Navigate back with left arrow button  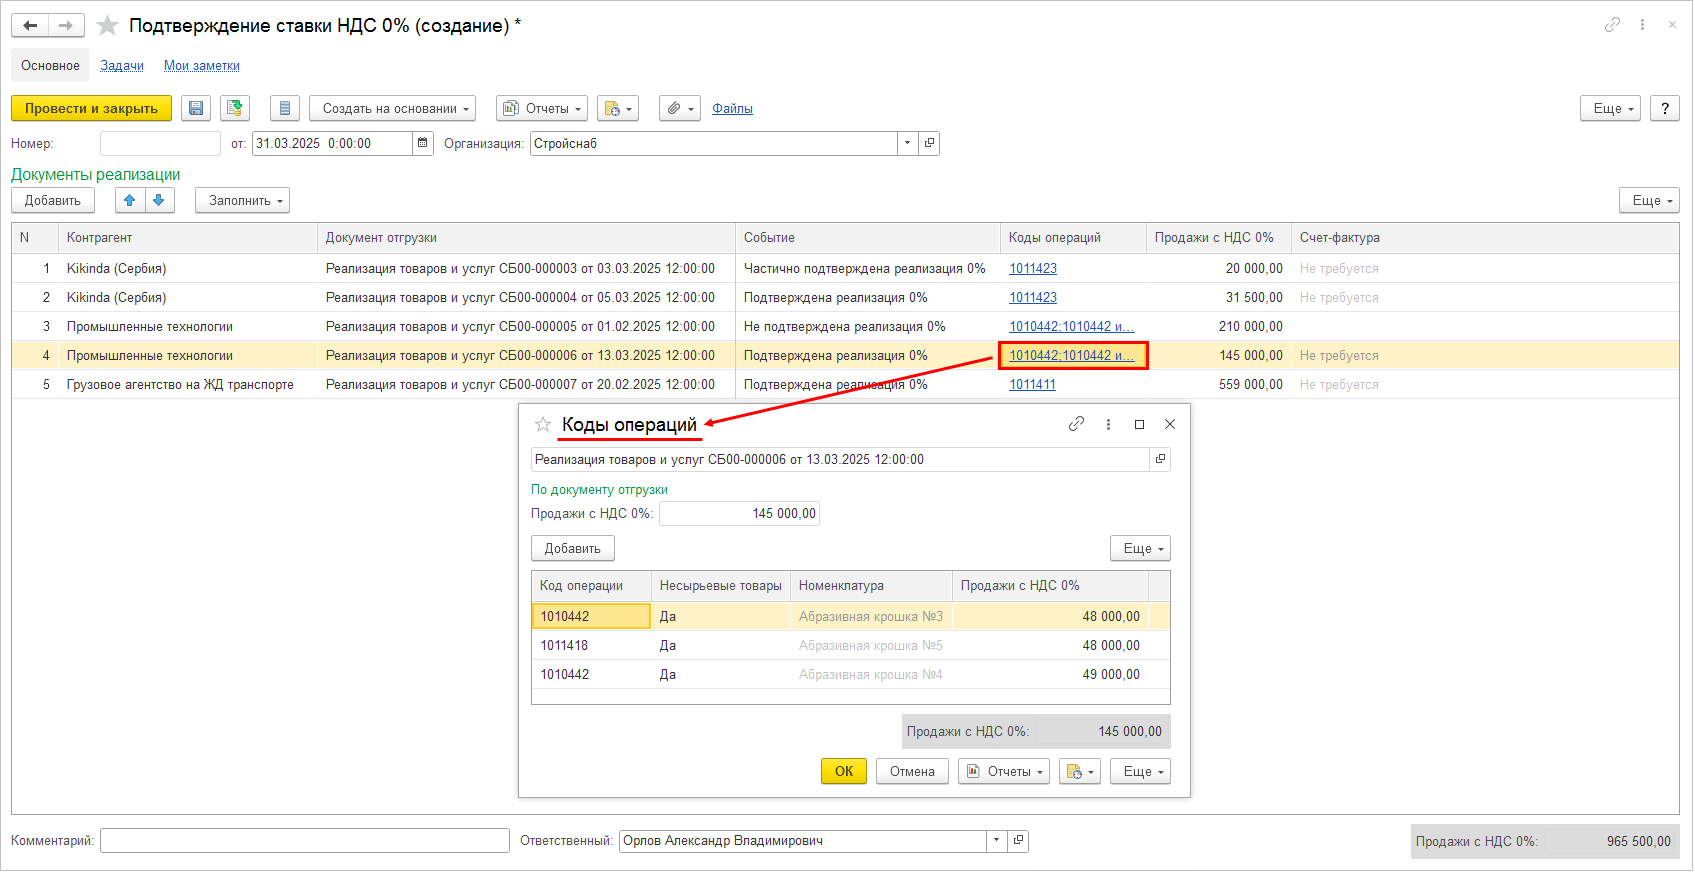pyautogui.click(x=30, y=26)
